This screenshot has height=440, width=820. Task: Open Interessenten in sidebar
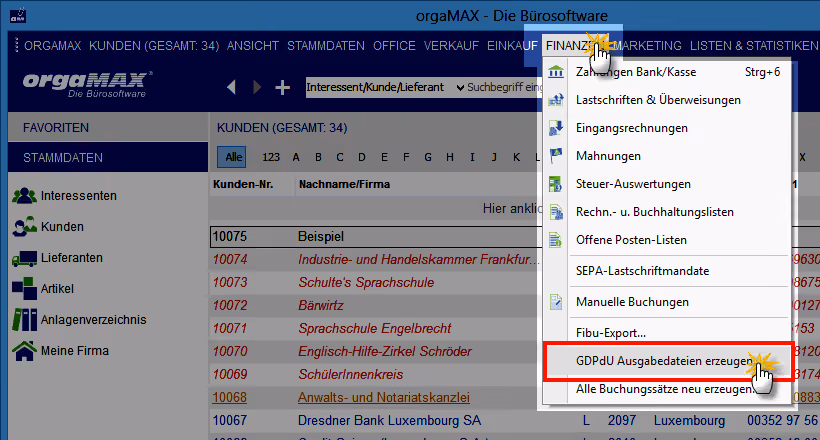(78, 196)
